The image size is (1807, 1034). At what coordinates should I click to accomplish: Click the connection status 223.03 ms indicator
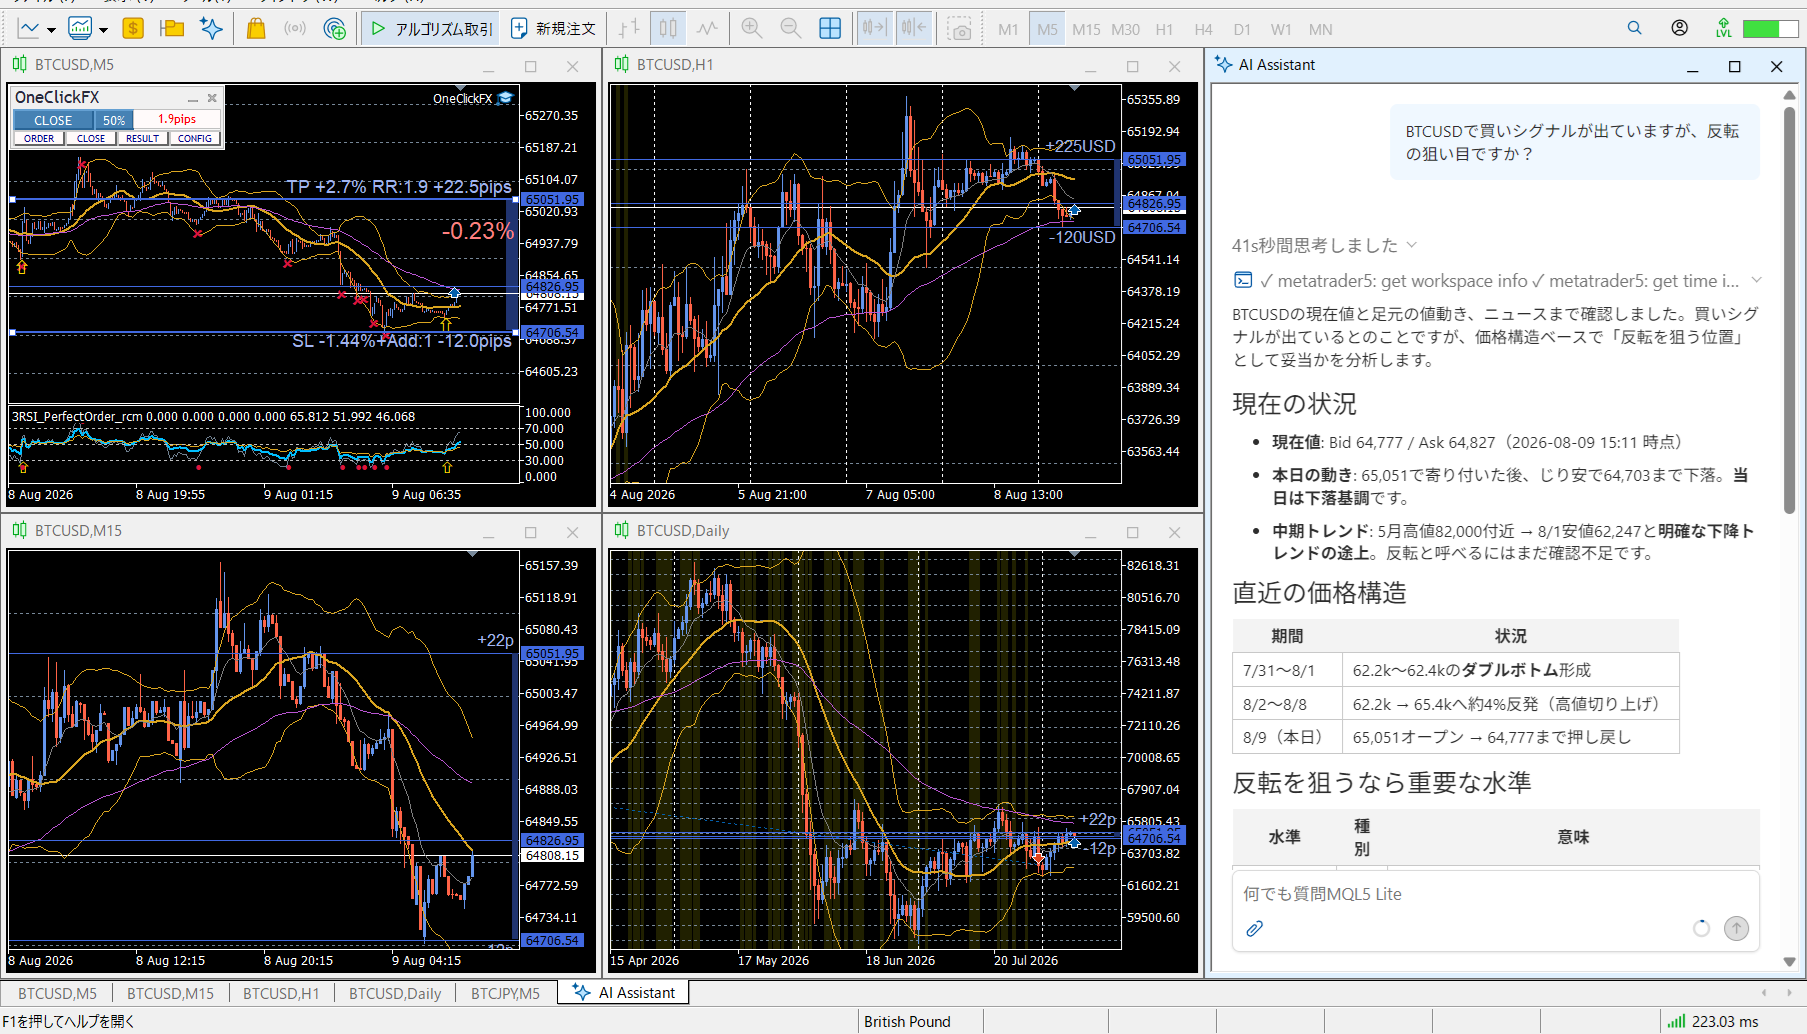click(1712, 1022)
